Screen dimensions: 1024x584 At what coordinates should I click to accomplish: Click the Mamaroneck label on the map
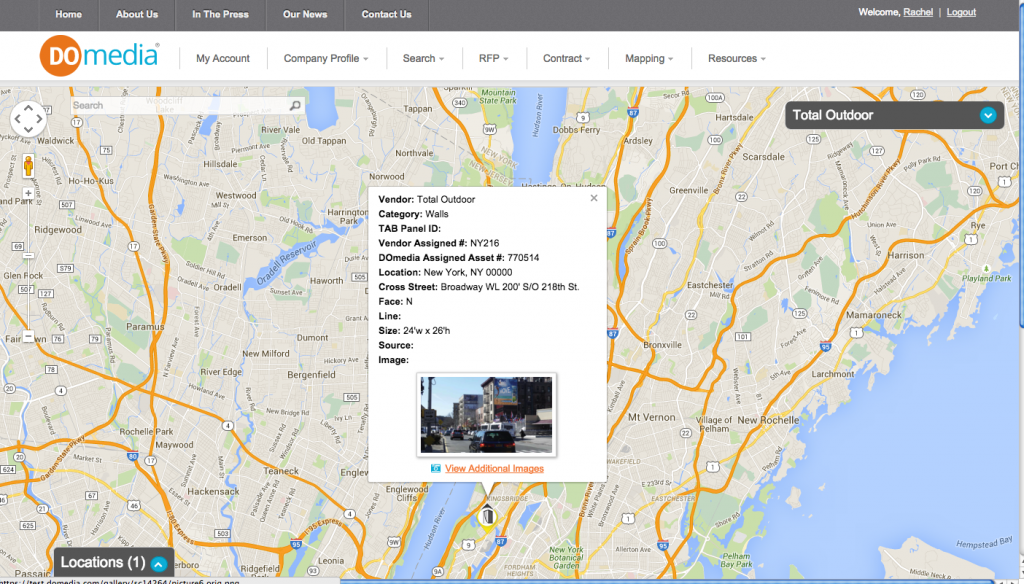(874, 315)
